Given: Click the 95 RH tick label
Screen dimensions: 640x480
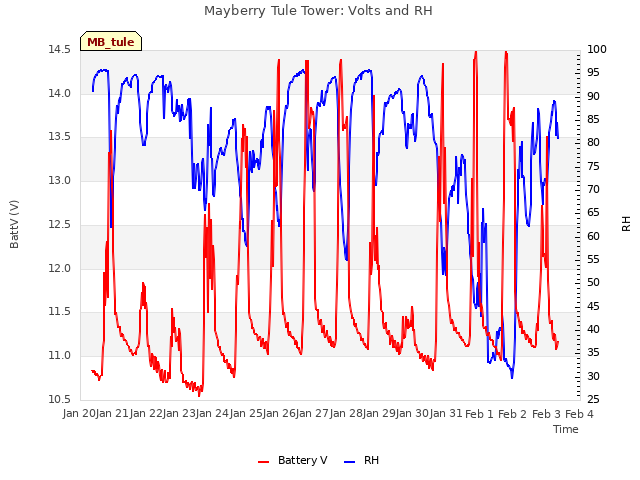Looking at the screenshot, I should tap(593, 73).
